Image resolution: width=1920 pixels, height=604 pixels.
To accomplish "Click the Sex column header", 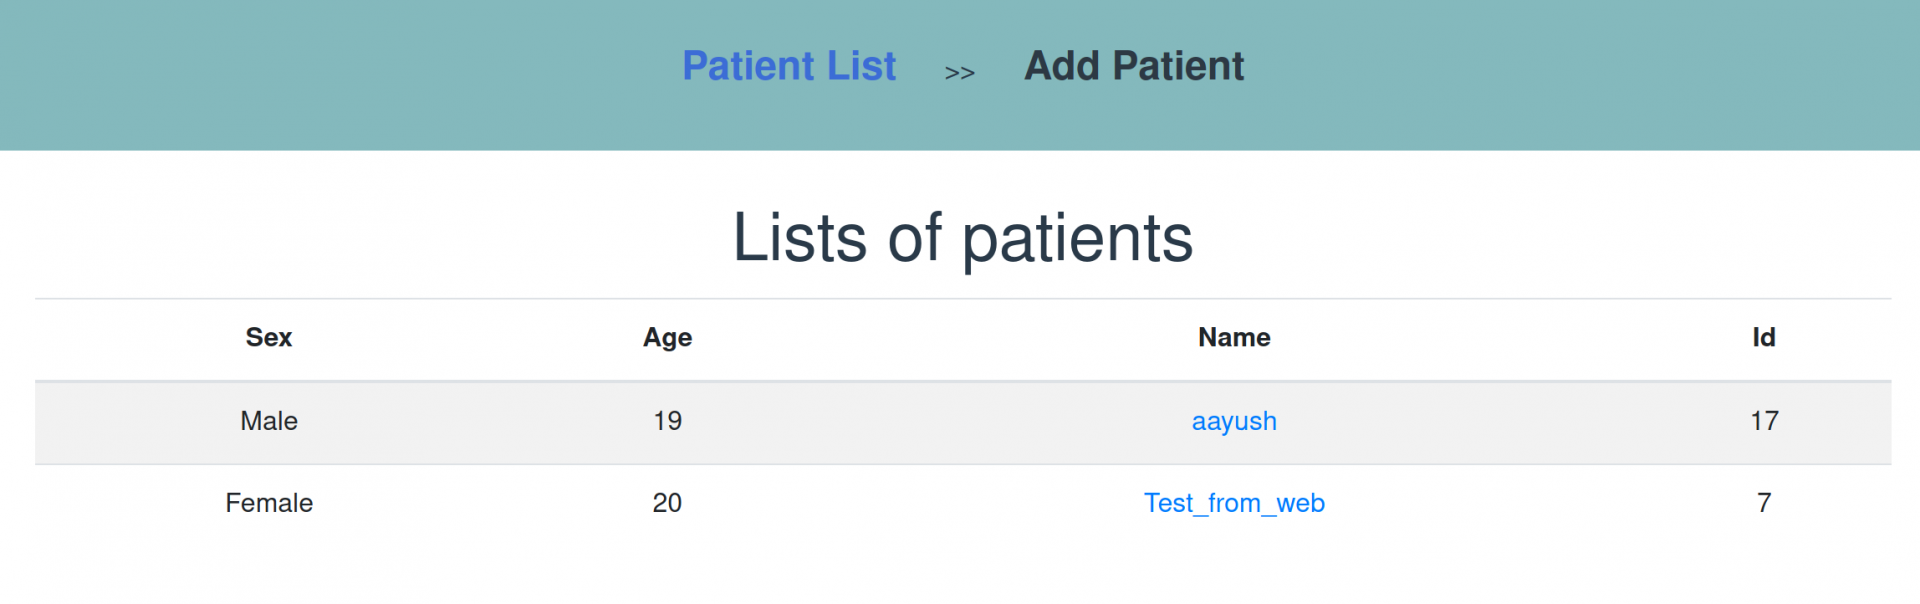I will [x=269, y=338].
